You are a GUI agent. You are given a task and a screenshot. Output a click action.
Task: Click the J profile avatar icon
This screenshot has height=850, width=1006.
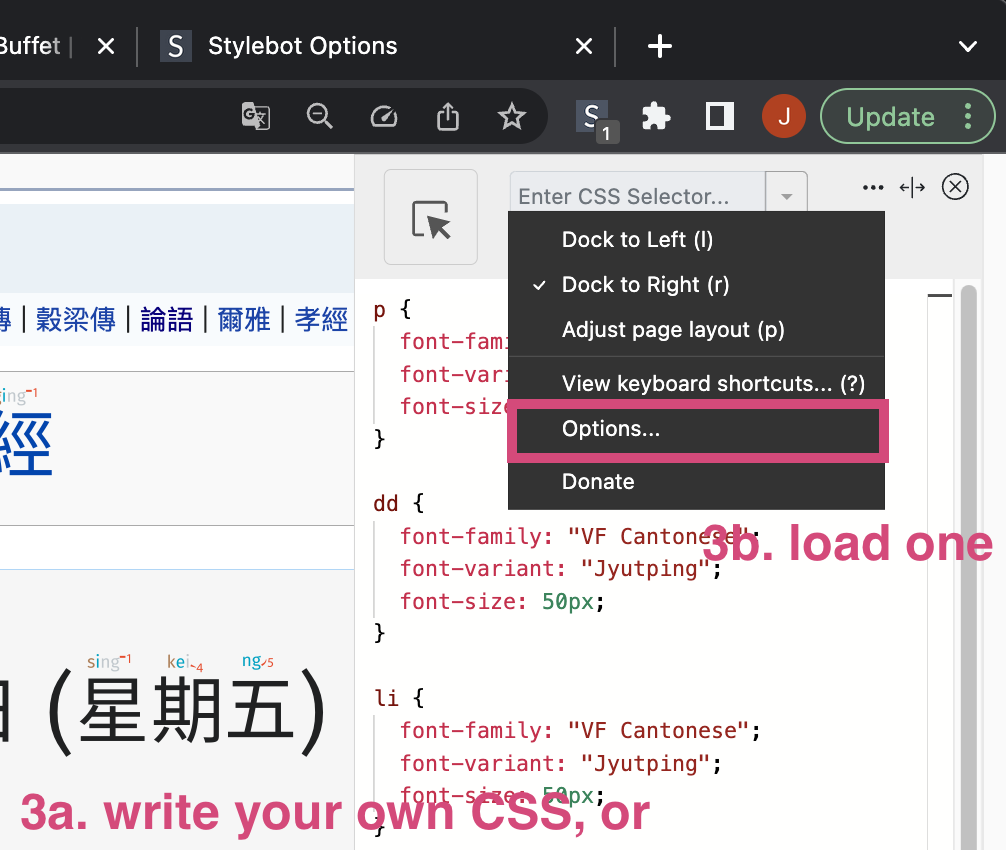tap(784, 116)
